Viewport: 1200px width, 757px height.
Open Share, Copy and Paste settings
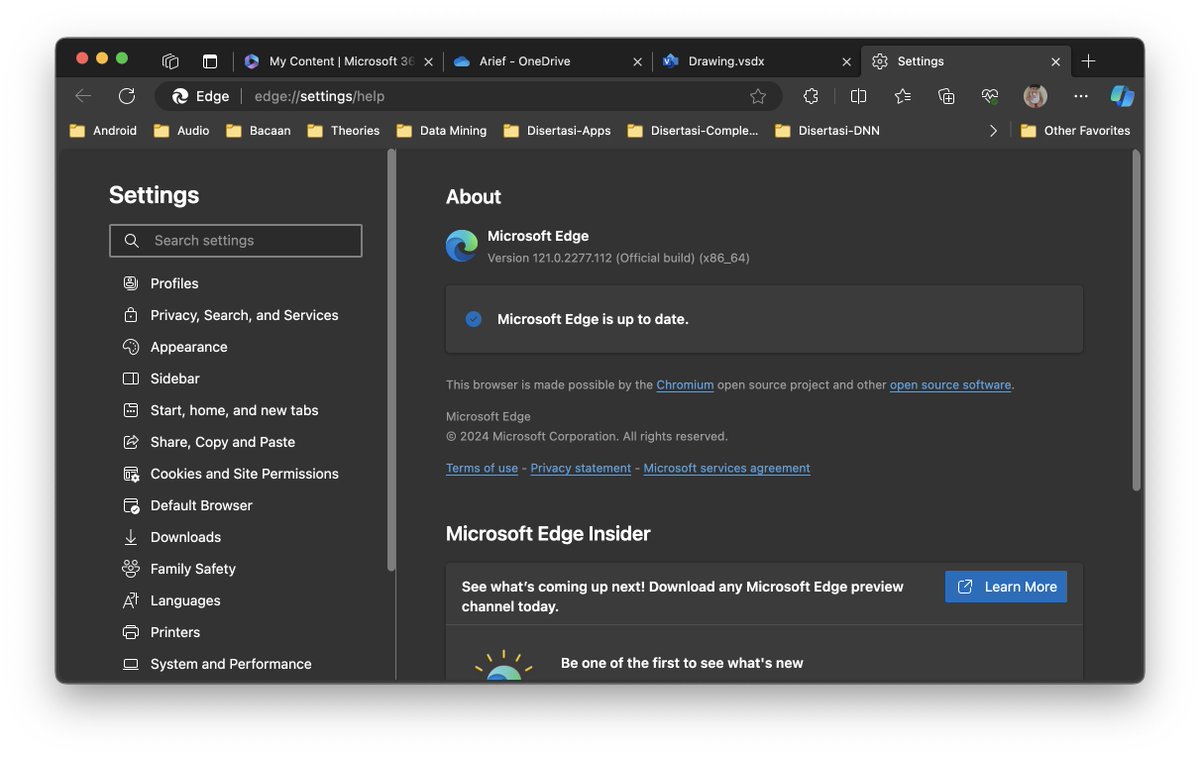click(x=208, y=442)
